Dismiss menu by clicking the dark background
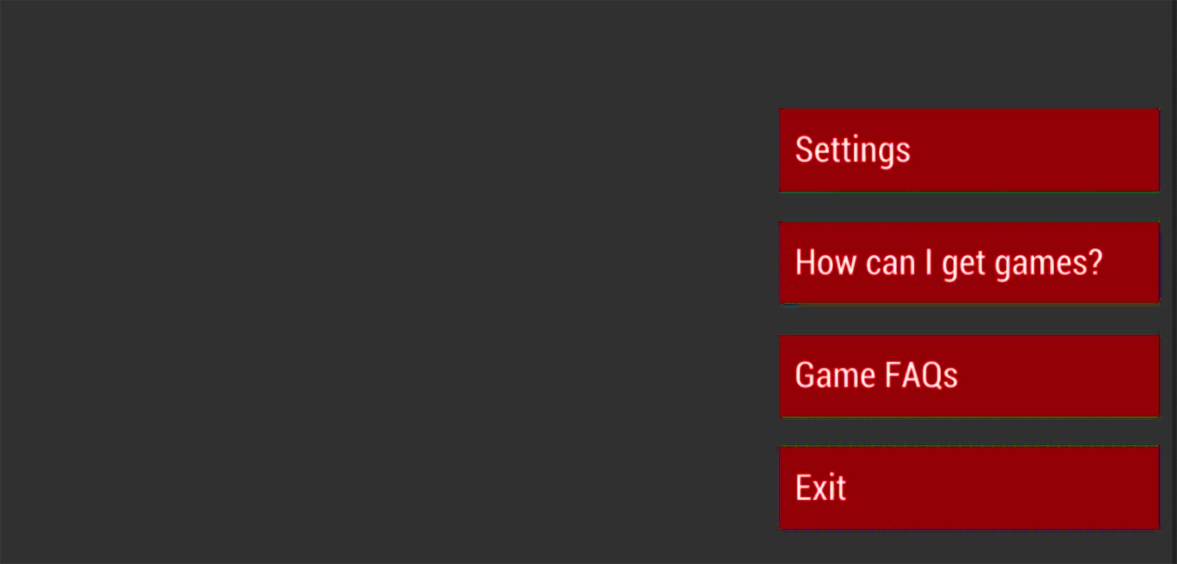 (x=375, y=282)
